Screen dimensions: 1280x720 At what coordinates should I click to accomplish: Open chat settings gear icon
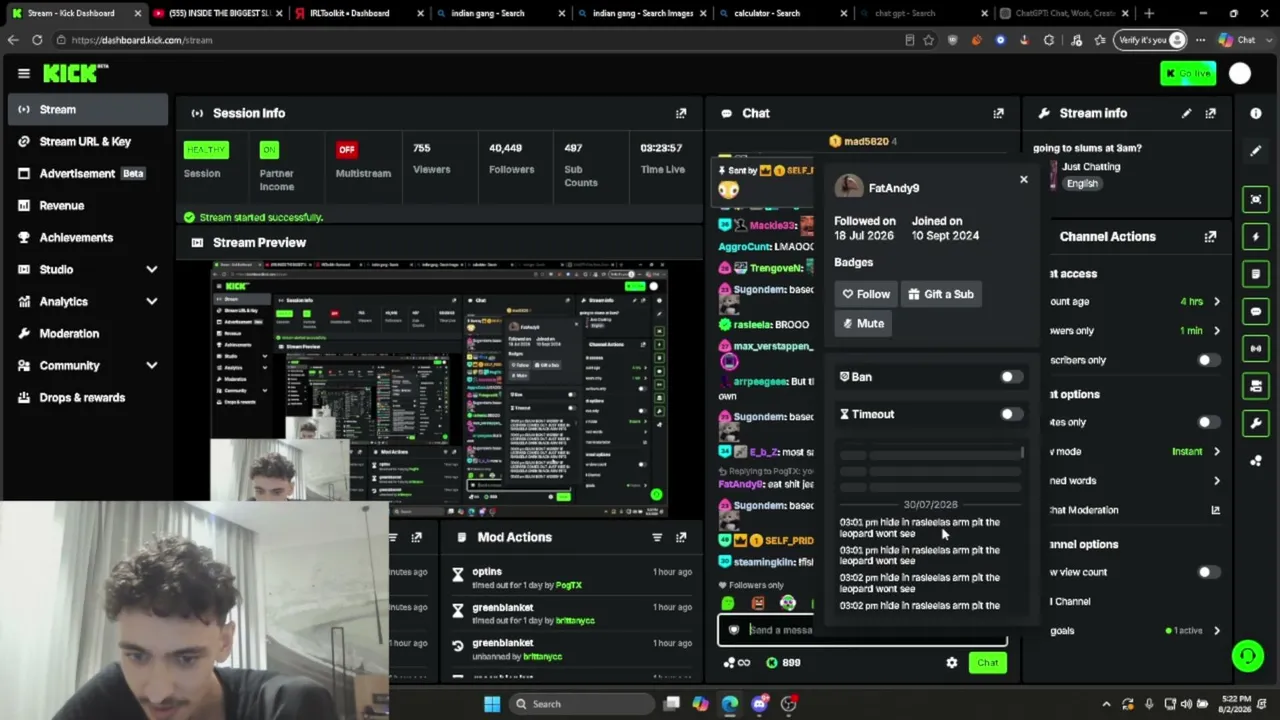pyautogui.click(x=952, y=663)
